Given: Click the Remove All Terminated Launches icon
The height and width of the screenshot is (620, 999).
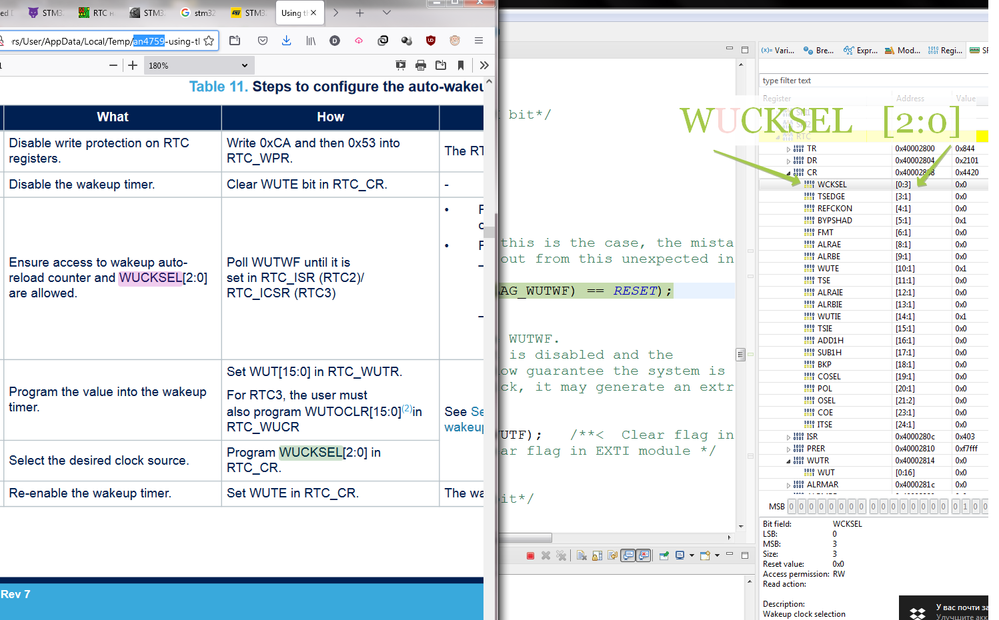Looking at the screenshot, I should 561,556.
